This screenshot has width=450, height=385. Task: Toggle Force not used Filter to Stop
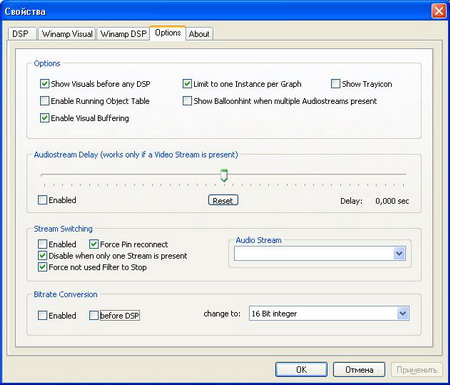(x=42, y=267)
